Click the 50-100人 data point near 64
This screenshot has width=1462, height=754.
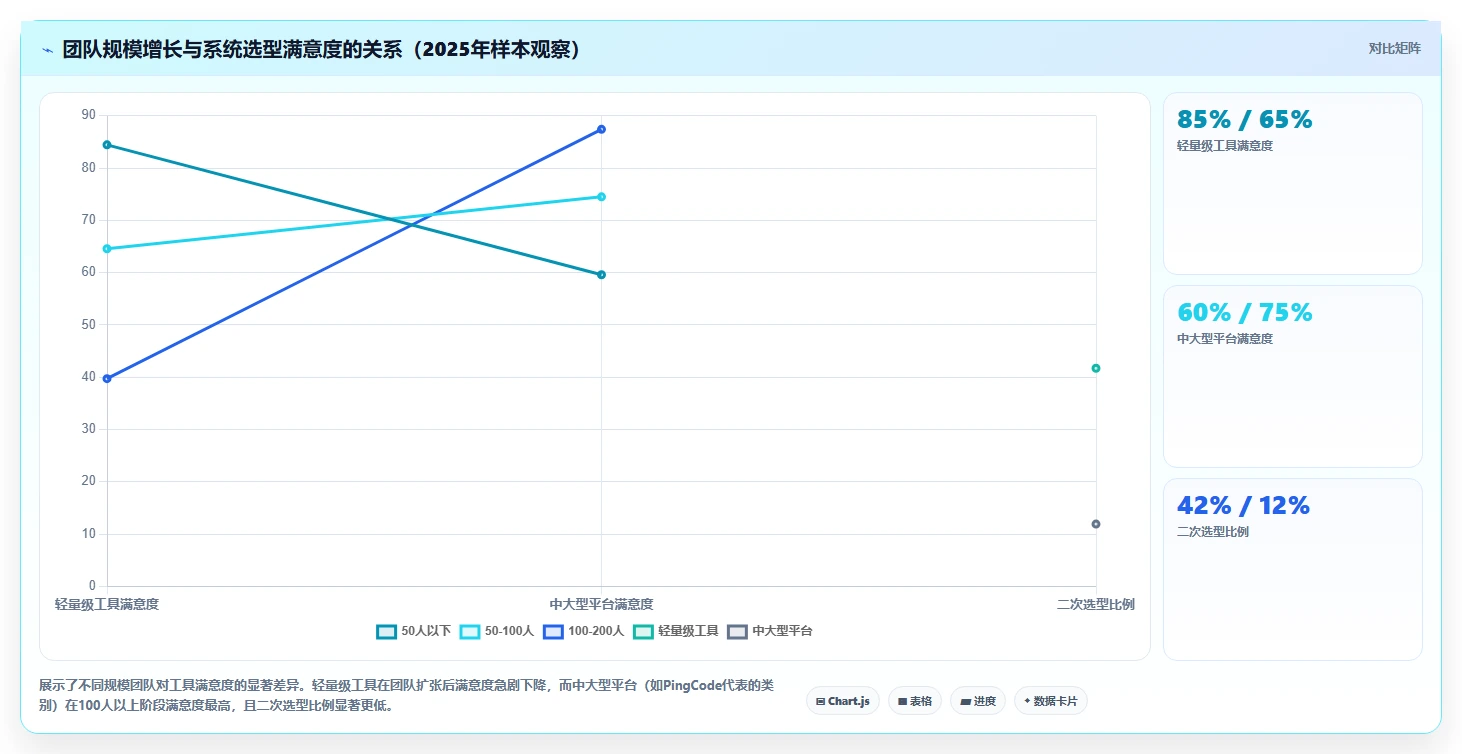coord(107,249)
